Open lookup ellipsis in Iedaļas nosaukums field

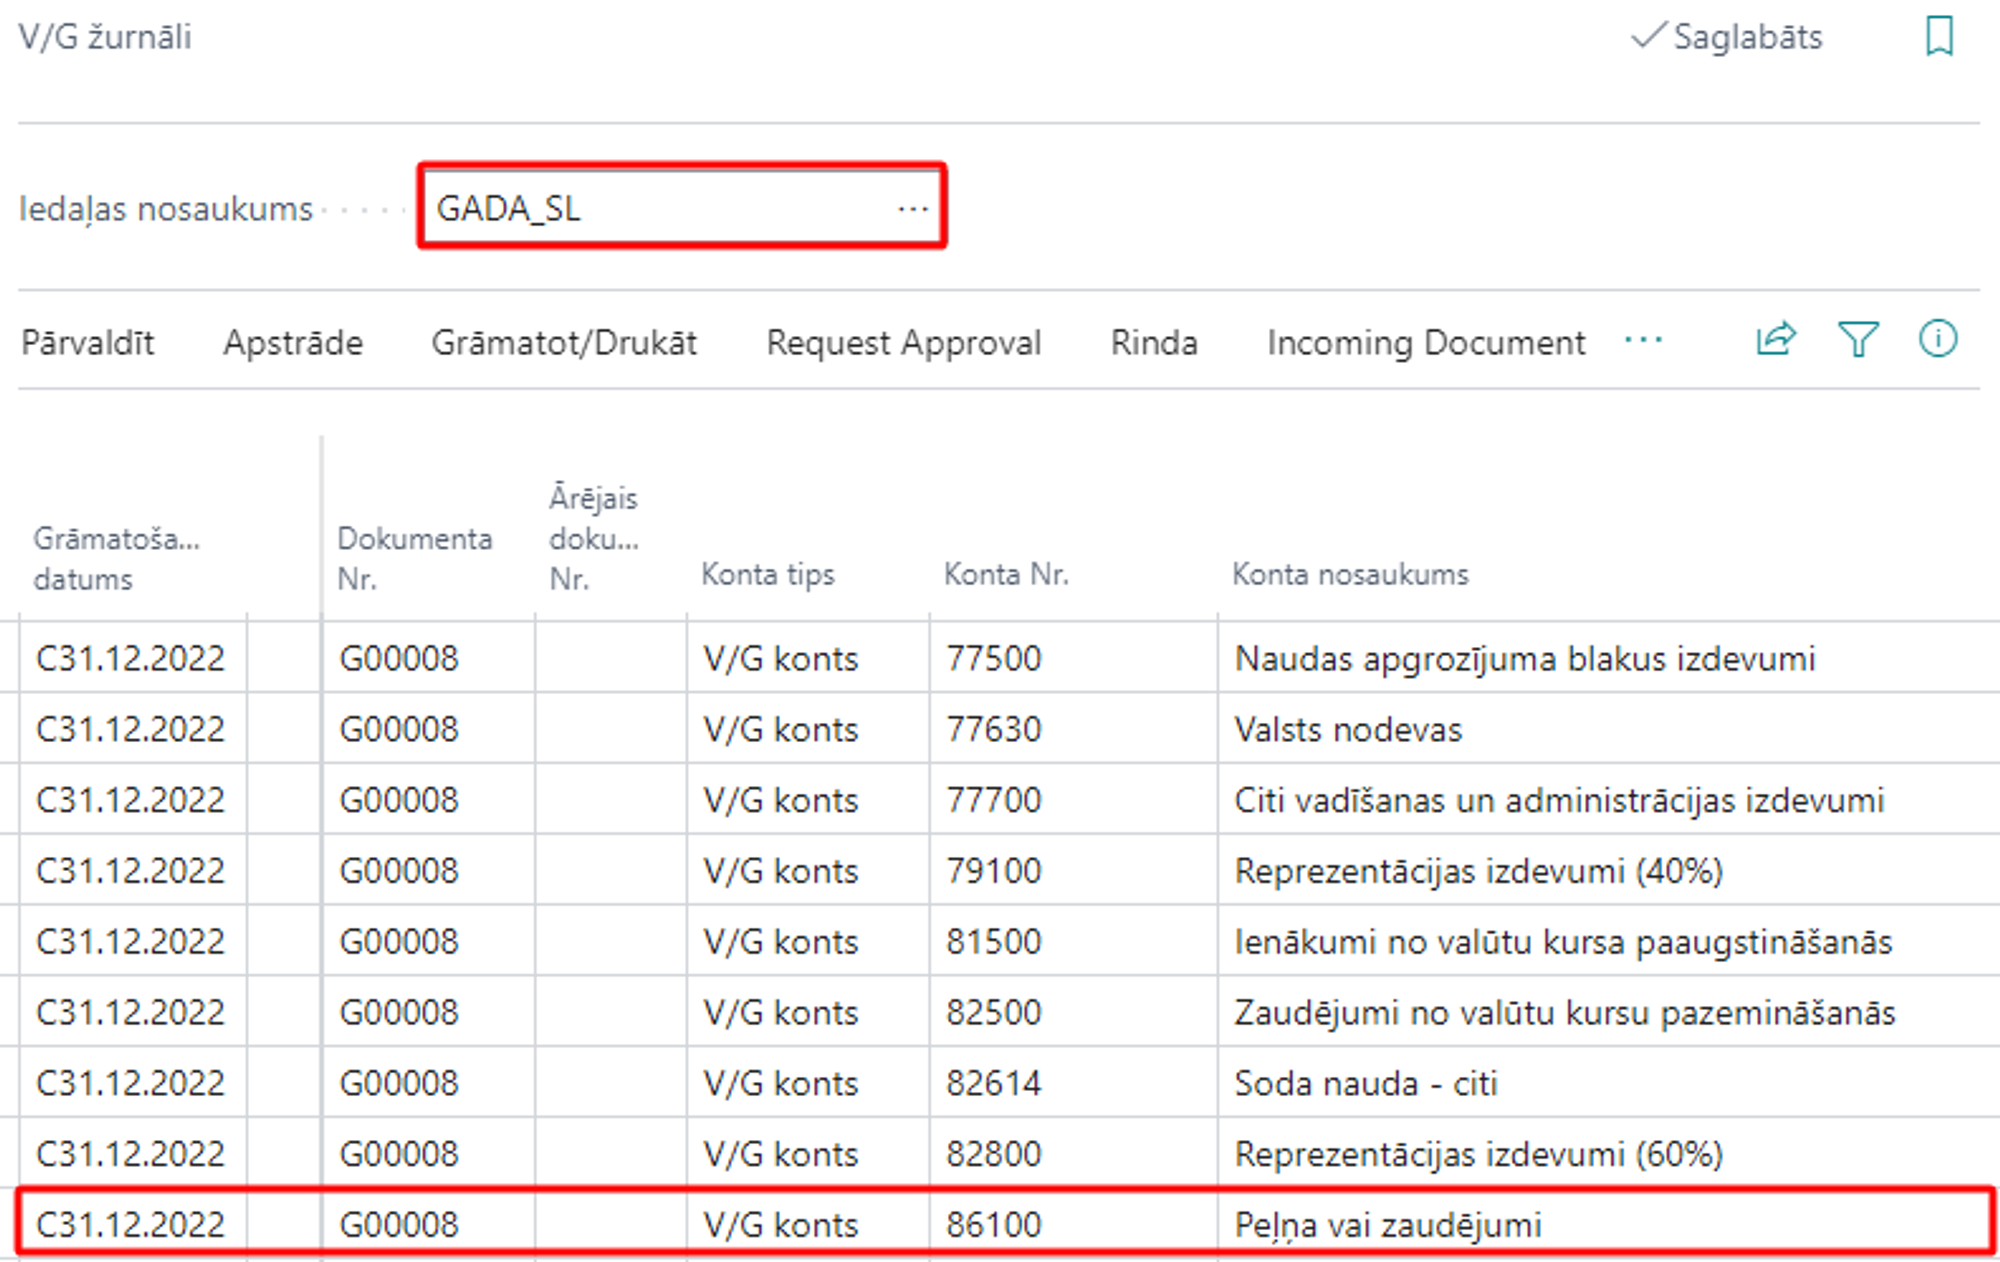pos(912,208)
